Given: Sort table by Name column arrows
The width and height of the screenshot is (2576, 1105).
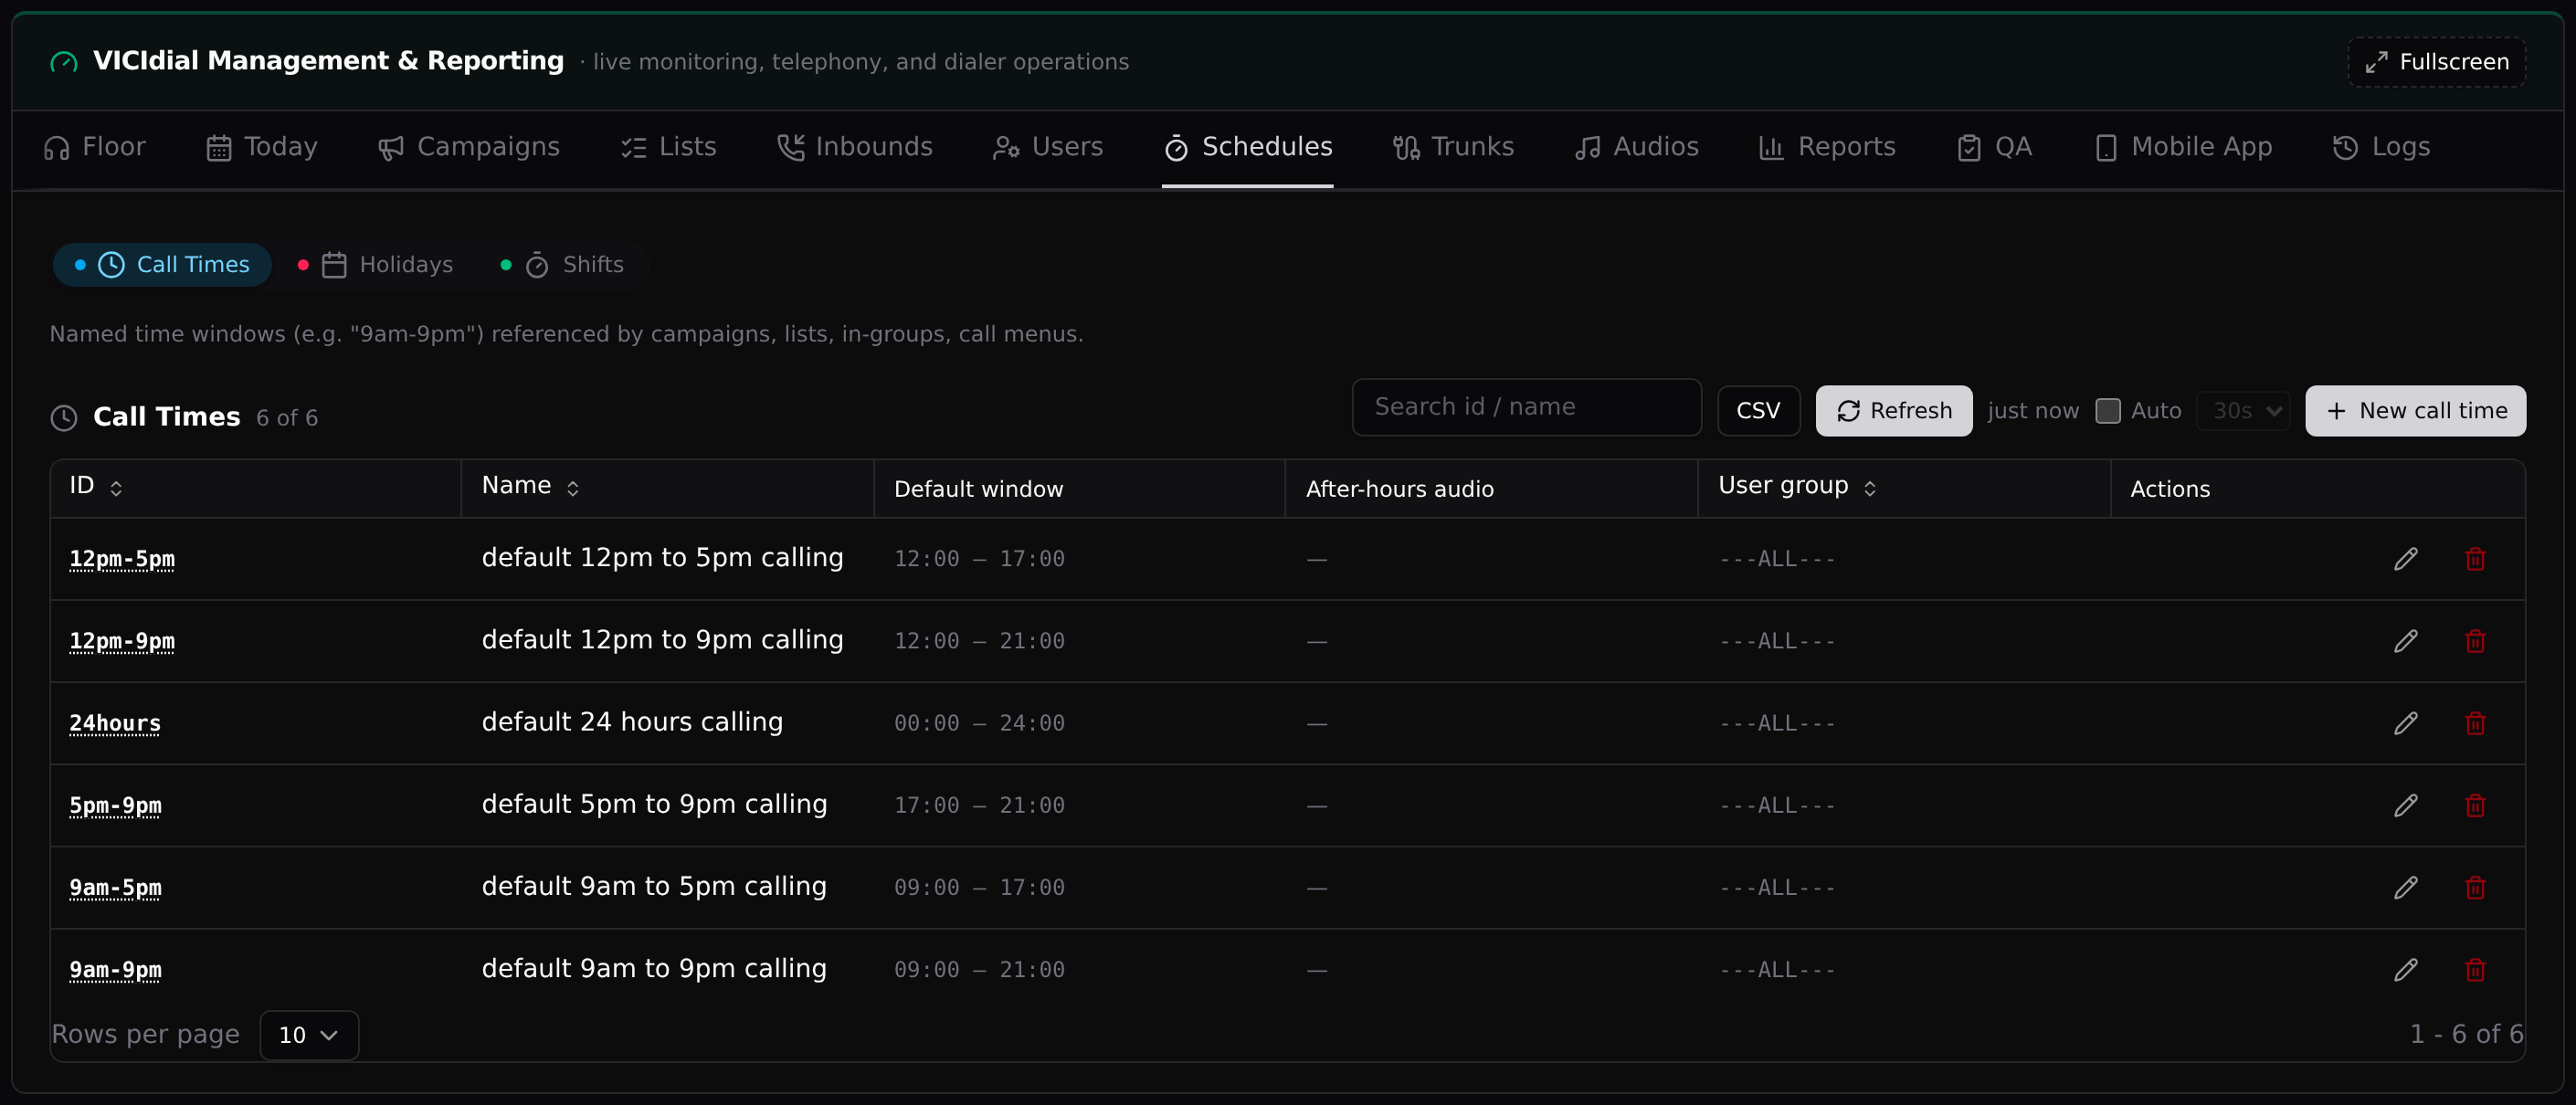Looking at the screenshot, I should (x=573, y=488).
